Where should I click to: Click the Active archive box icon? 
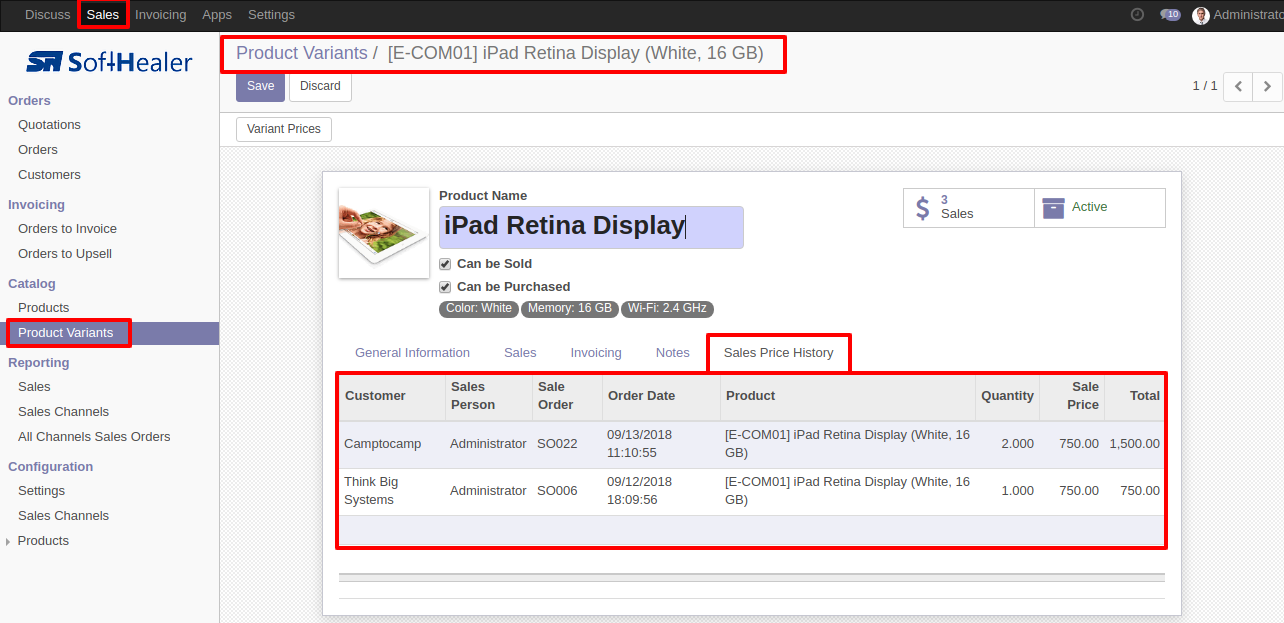click(x=1053, y=207)
